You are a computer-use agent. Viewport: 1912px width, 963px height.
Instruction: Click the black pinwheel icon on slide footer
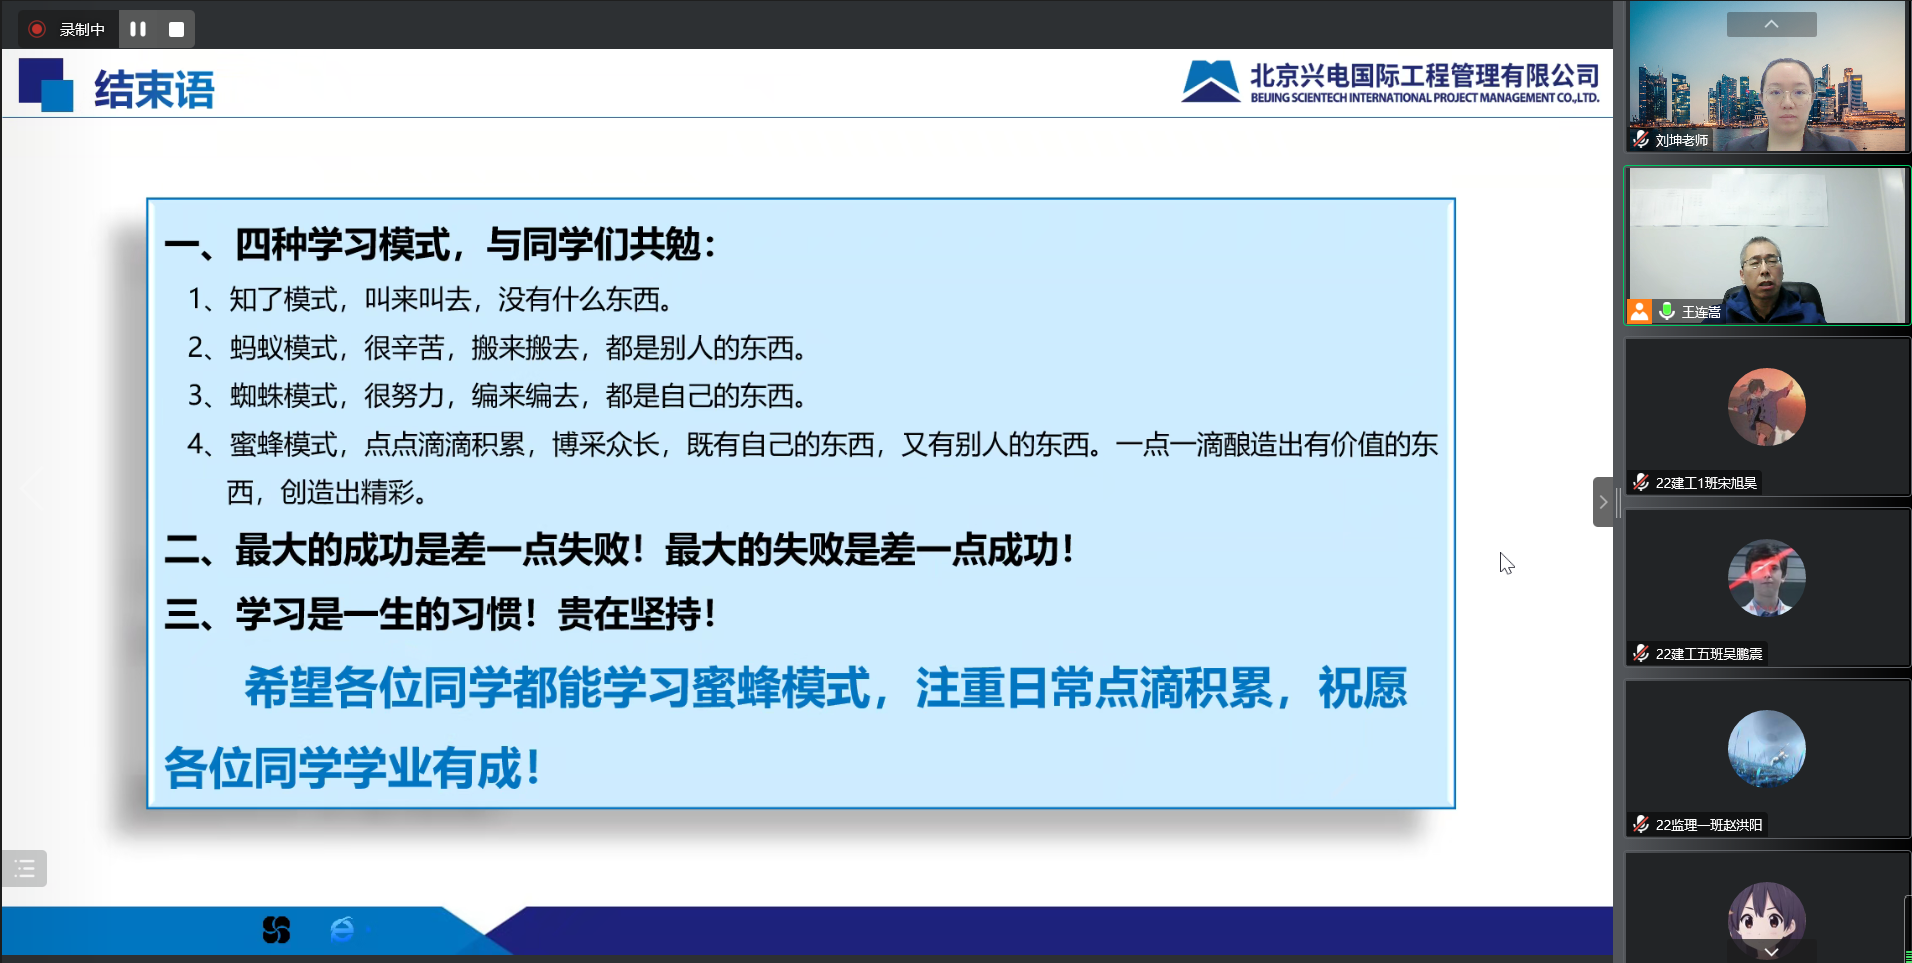tap(276, 930)
